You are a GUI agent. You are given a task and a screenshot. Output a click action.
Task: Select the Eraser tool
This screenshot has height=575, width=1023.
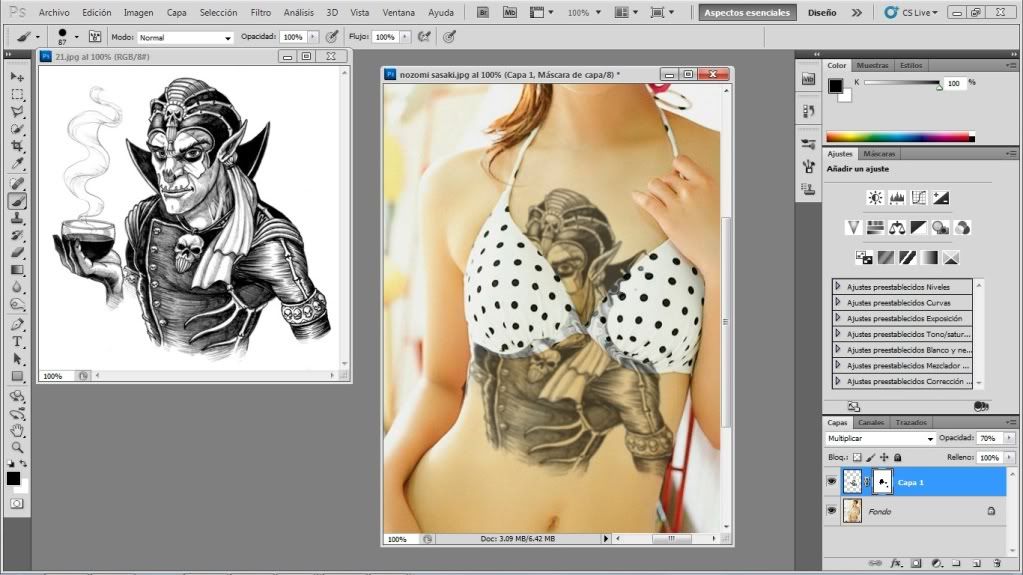[17, 253]
